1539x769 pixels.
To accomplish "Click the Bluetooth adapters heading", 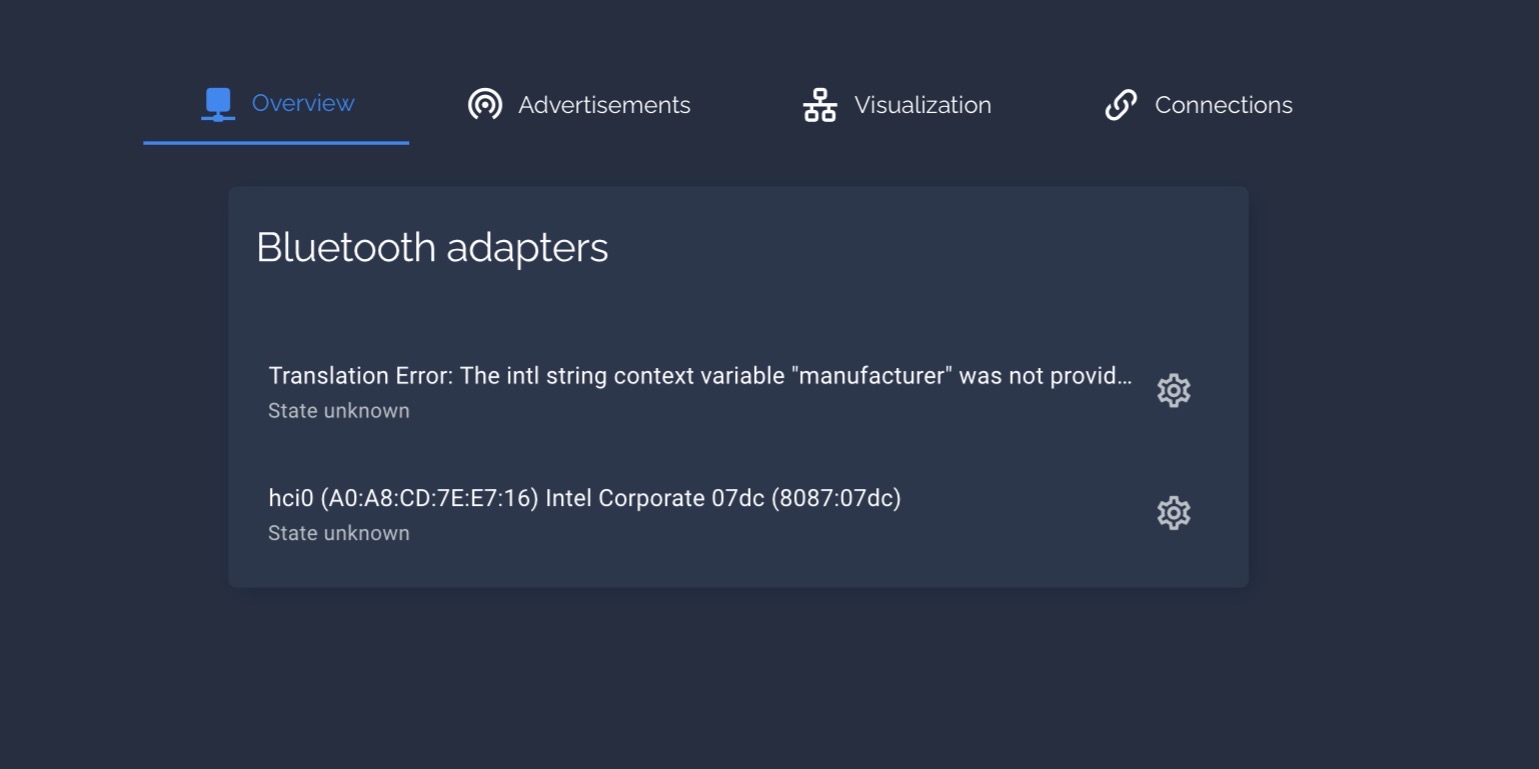I will (x=432, y=247).
